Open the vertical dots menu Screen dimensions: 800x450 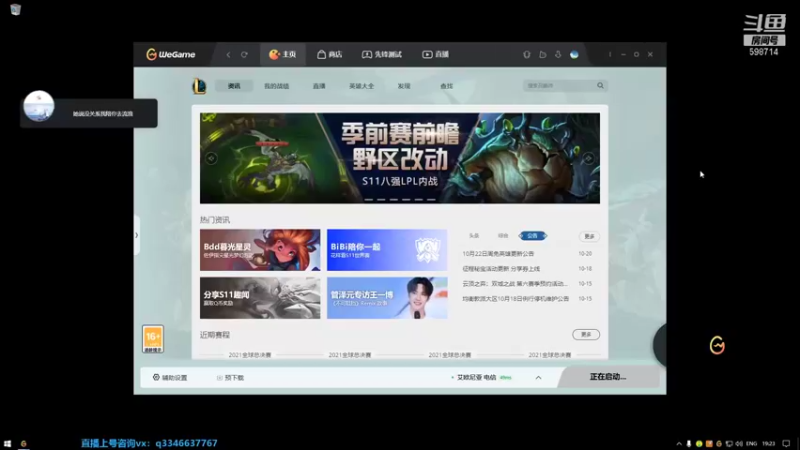(x=610, y=54)
